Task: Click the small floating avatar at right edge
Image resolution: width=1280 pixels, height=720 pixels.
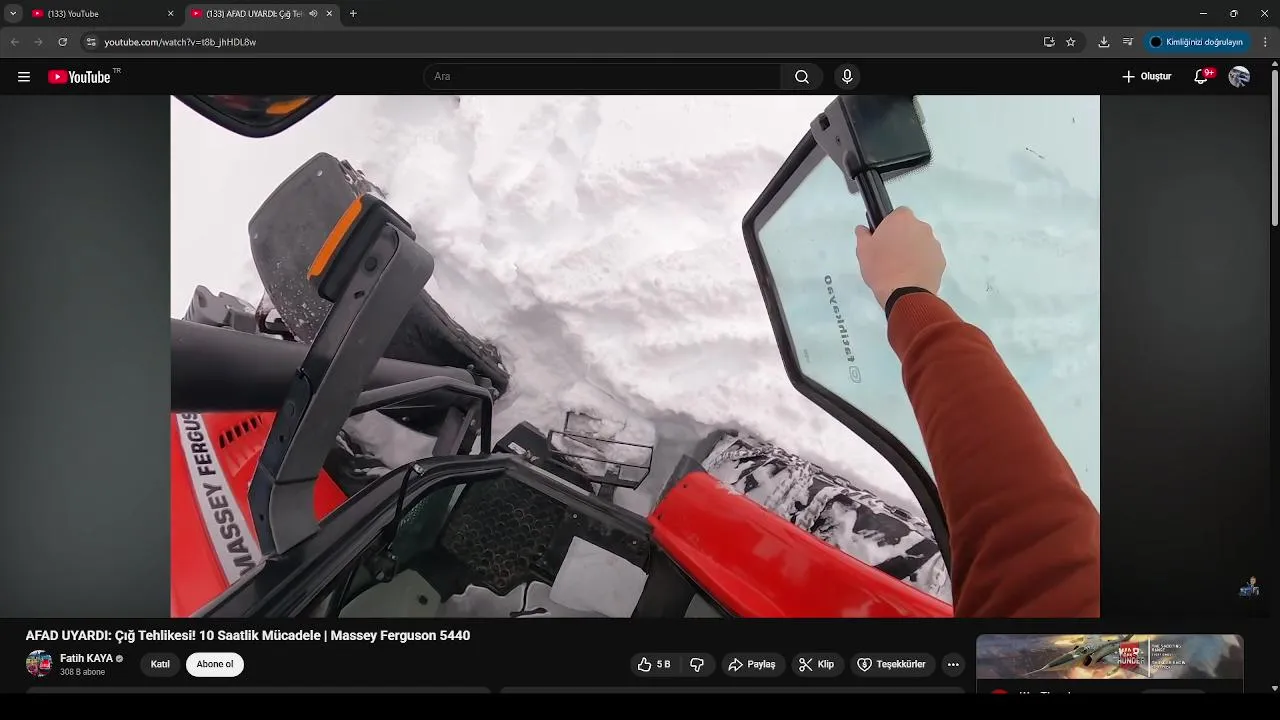Action: (1249, 587)
